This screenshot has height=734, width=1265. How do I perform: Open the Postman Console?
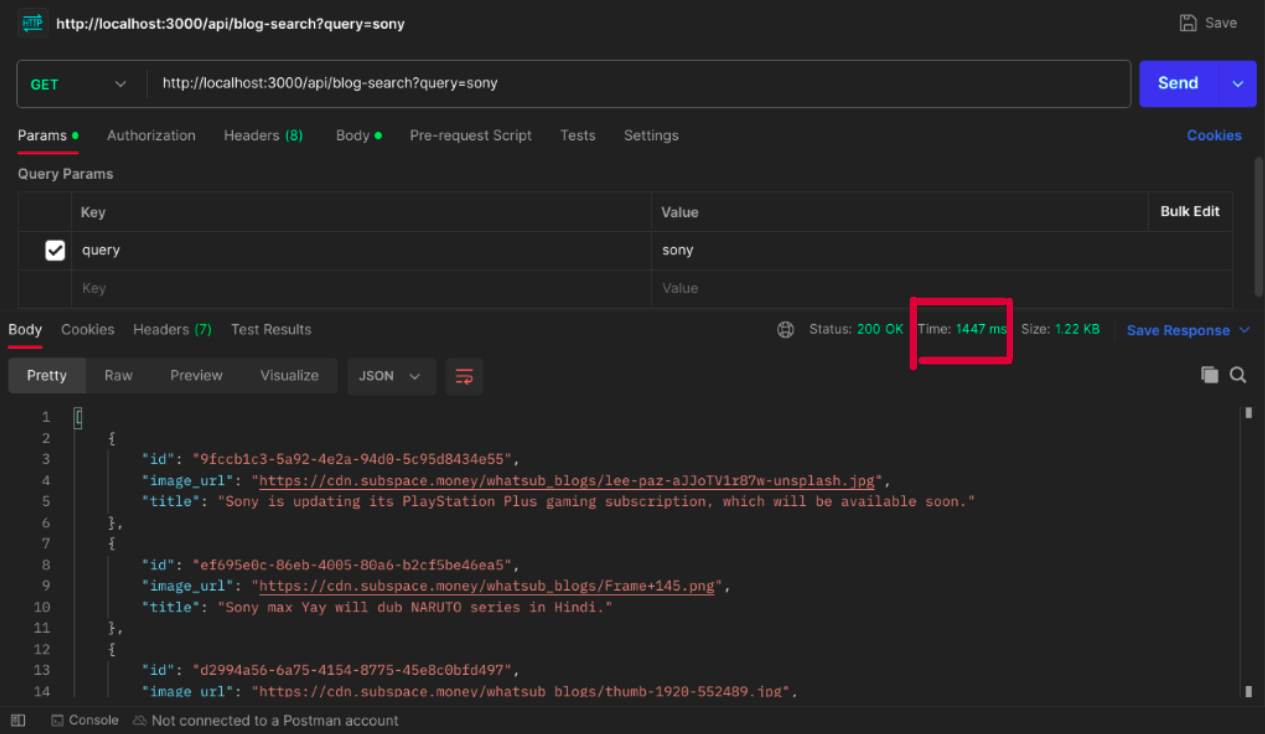(85, 720)
